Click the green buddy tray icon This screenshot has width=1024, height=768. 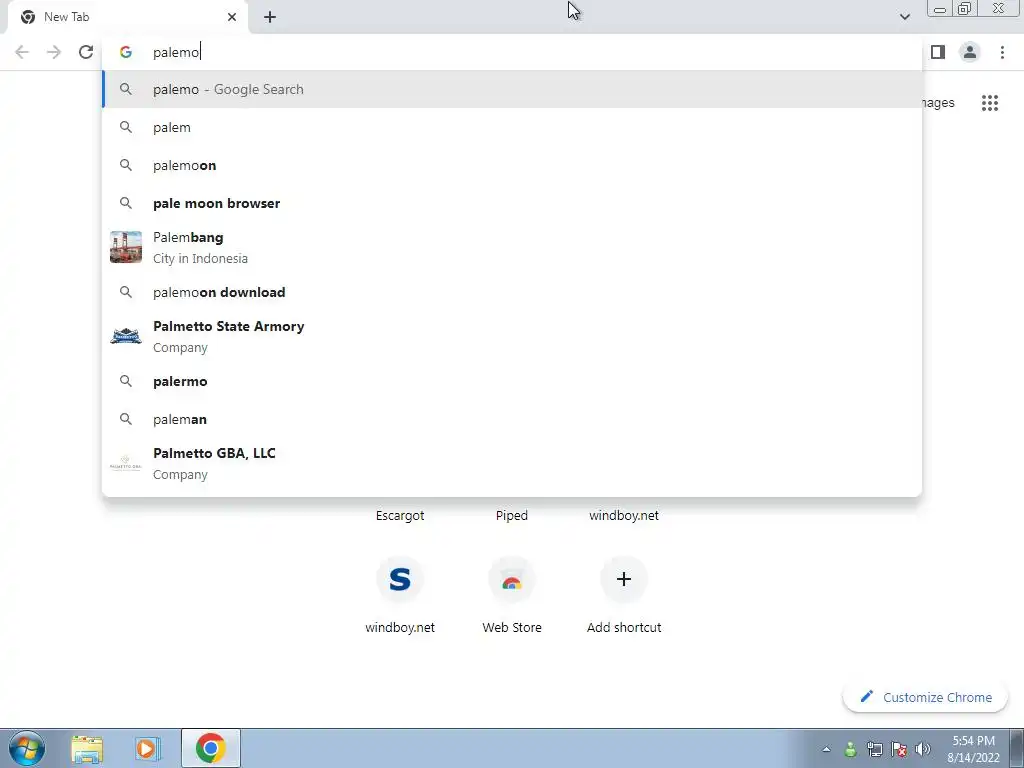point(850,749)
